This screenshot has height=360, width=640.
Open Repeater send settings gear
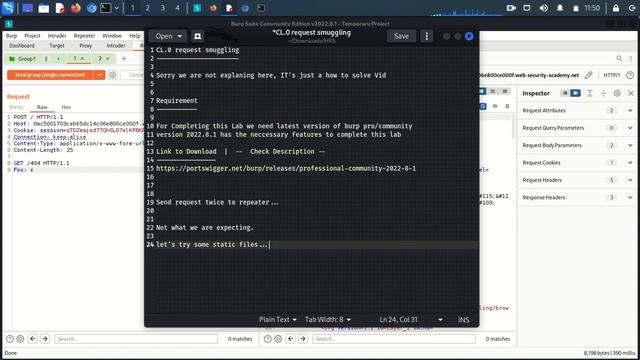(x=113, y=75)
